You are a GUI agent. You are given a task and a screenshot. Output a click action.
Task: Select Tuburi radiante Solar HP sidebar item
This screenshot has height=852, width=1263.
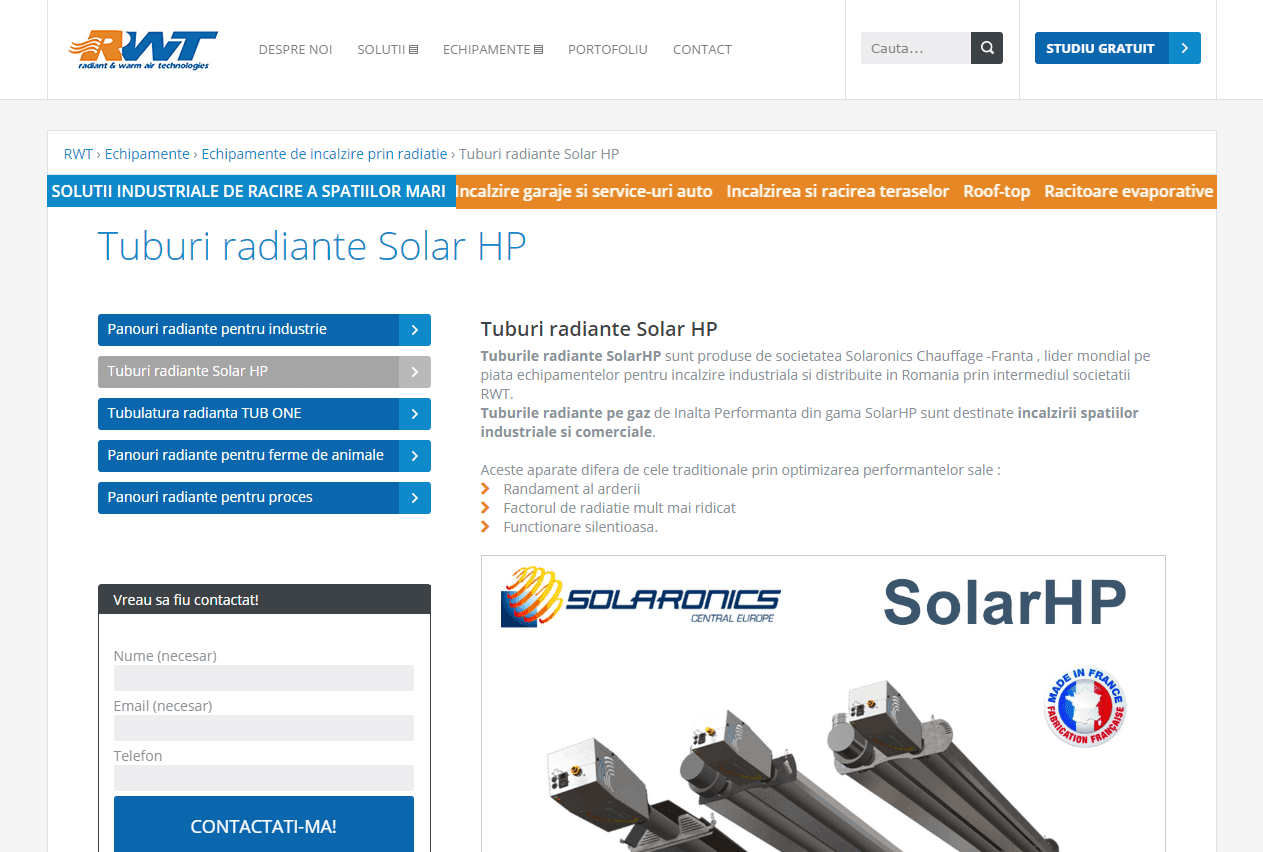tap(264, 372)
